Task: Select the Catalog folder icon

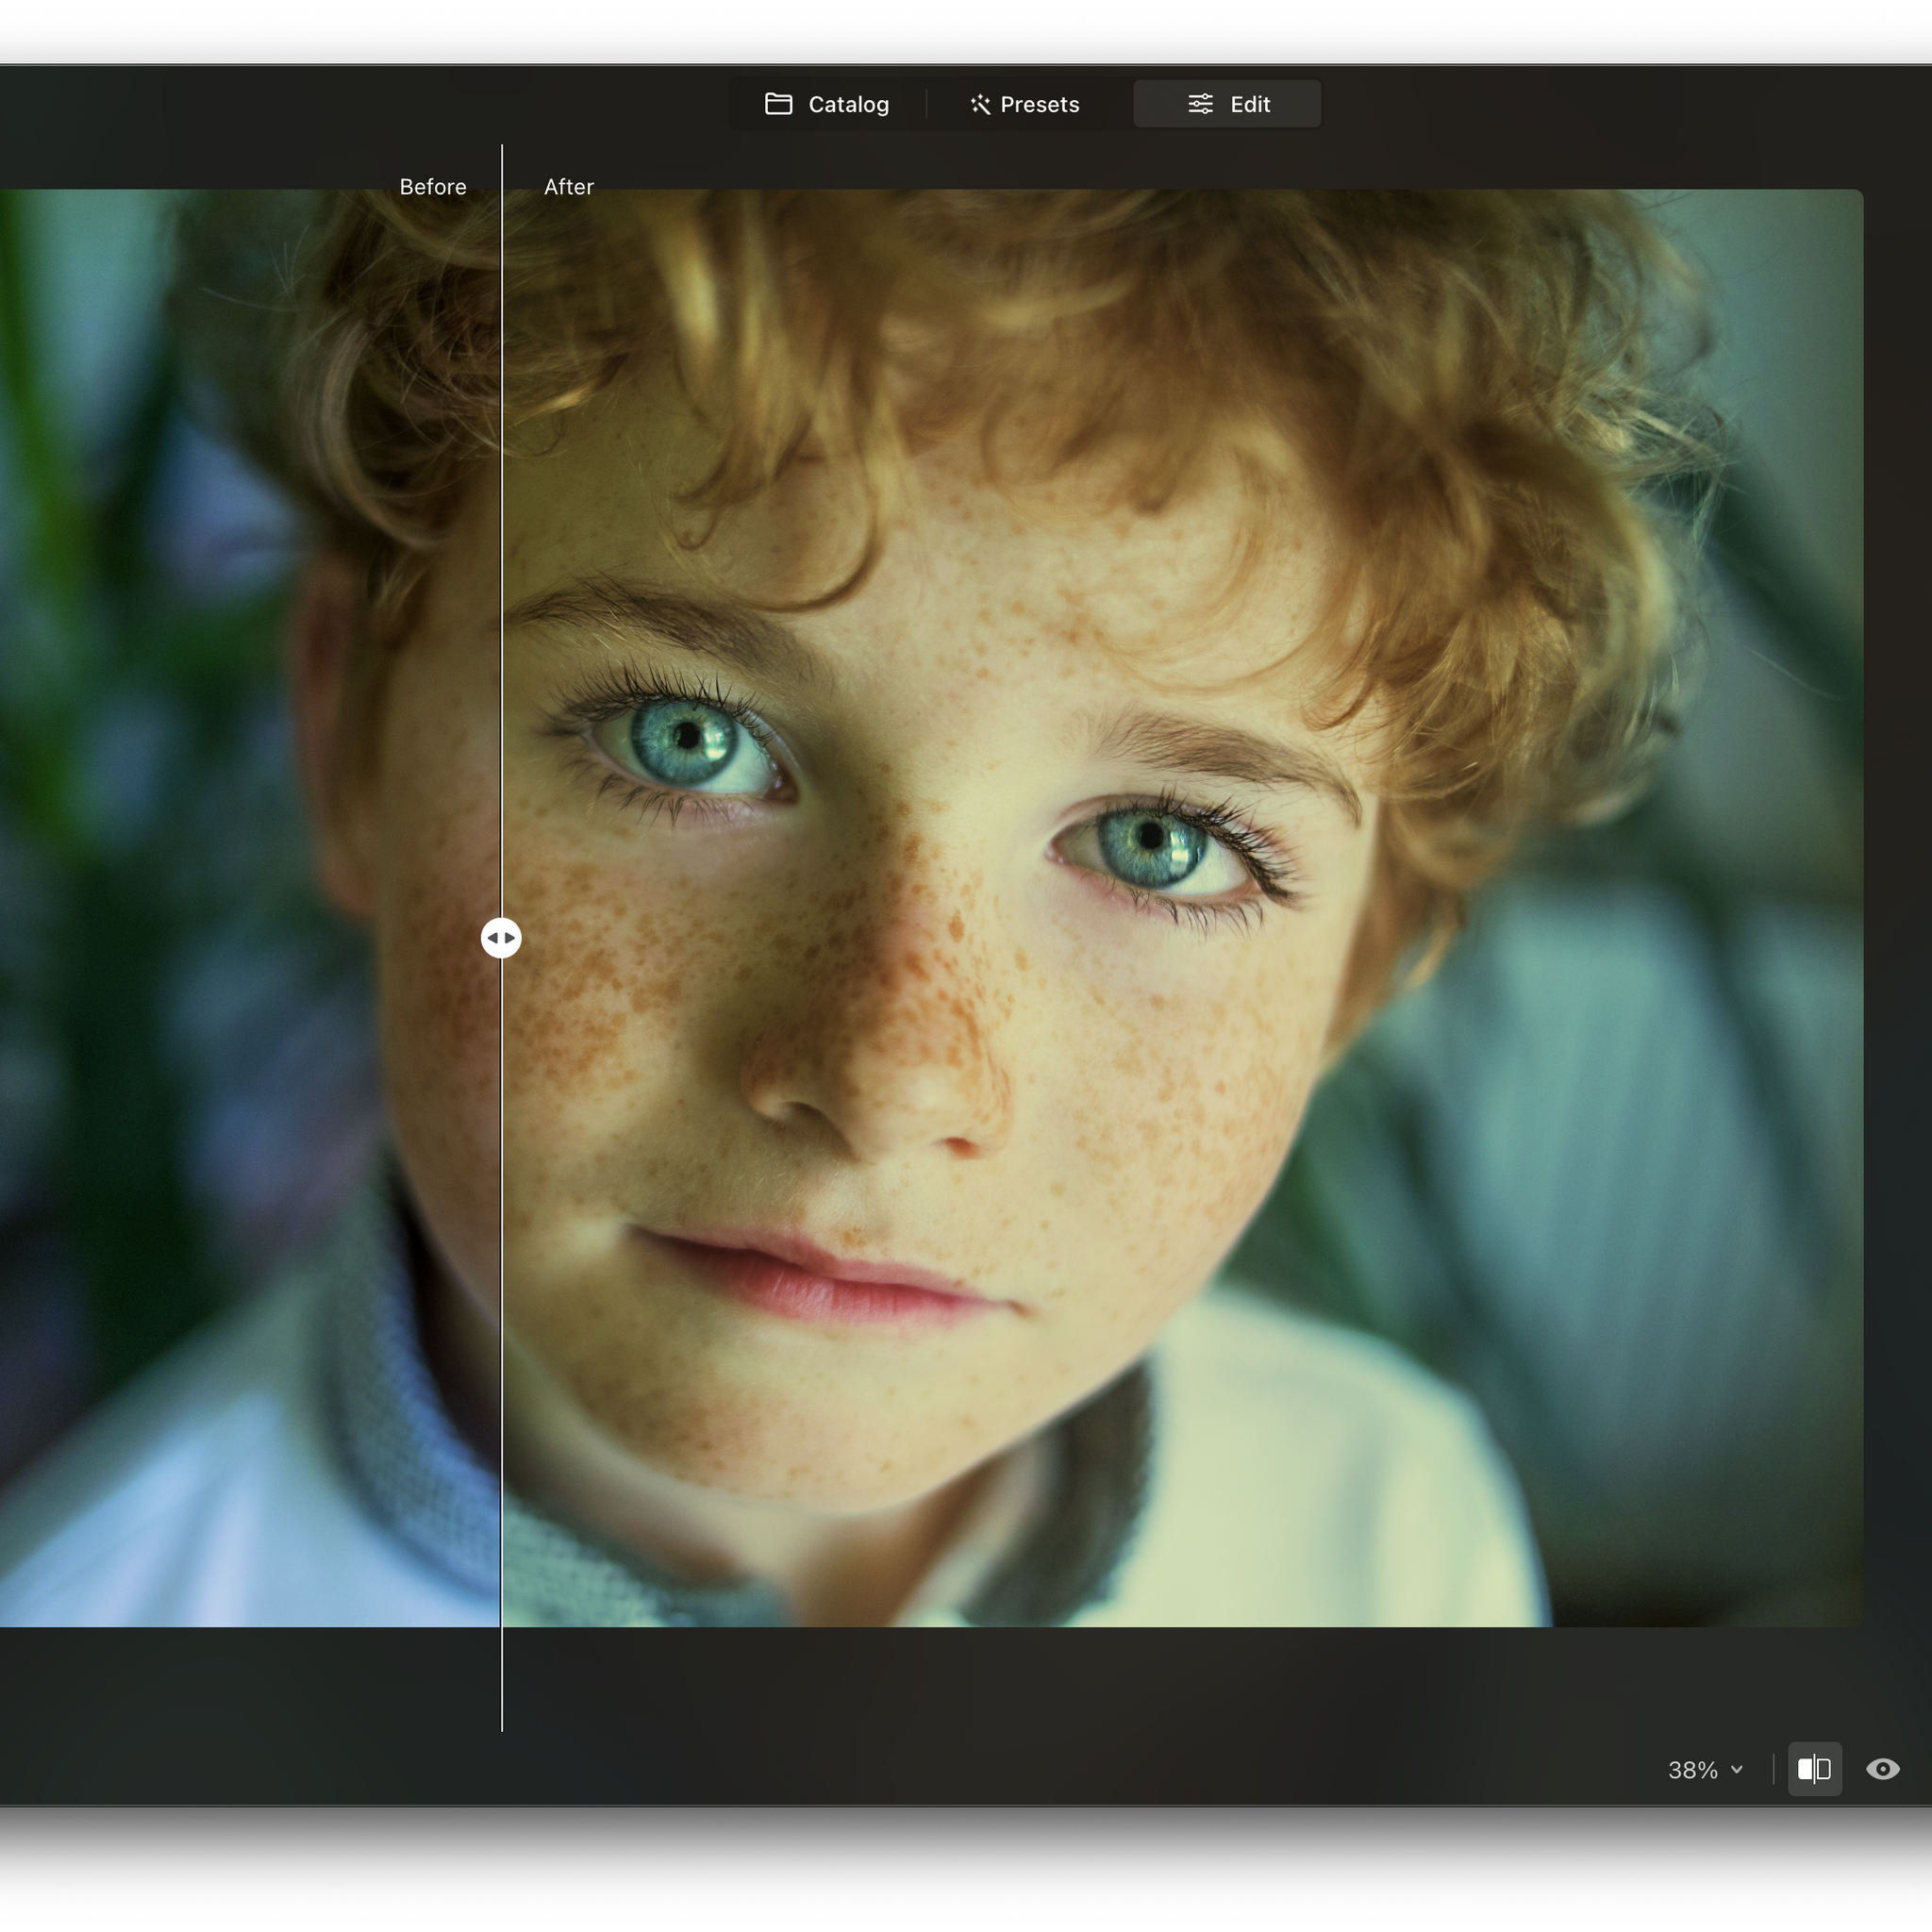Action: pos(779,104)
